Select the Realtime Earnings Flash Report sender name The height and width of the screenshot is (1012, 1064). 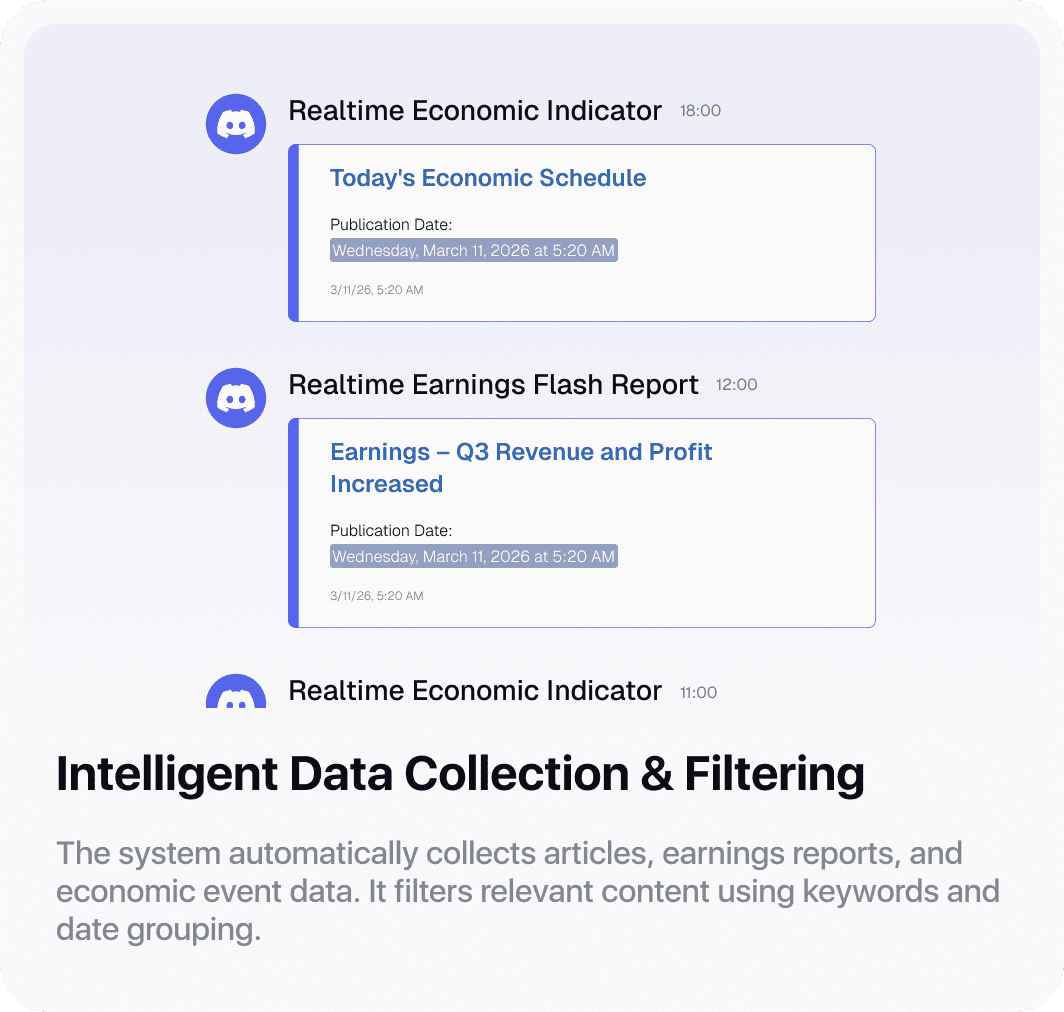[x=493, y=385]
